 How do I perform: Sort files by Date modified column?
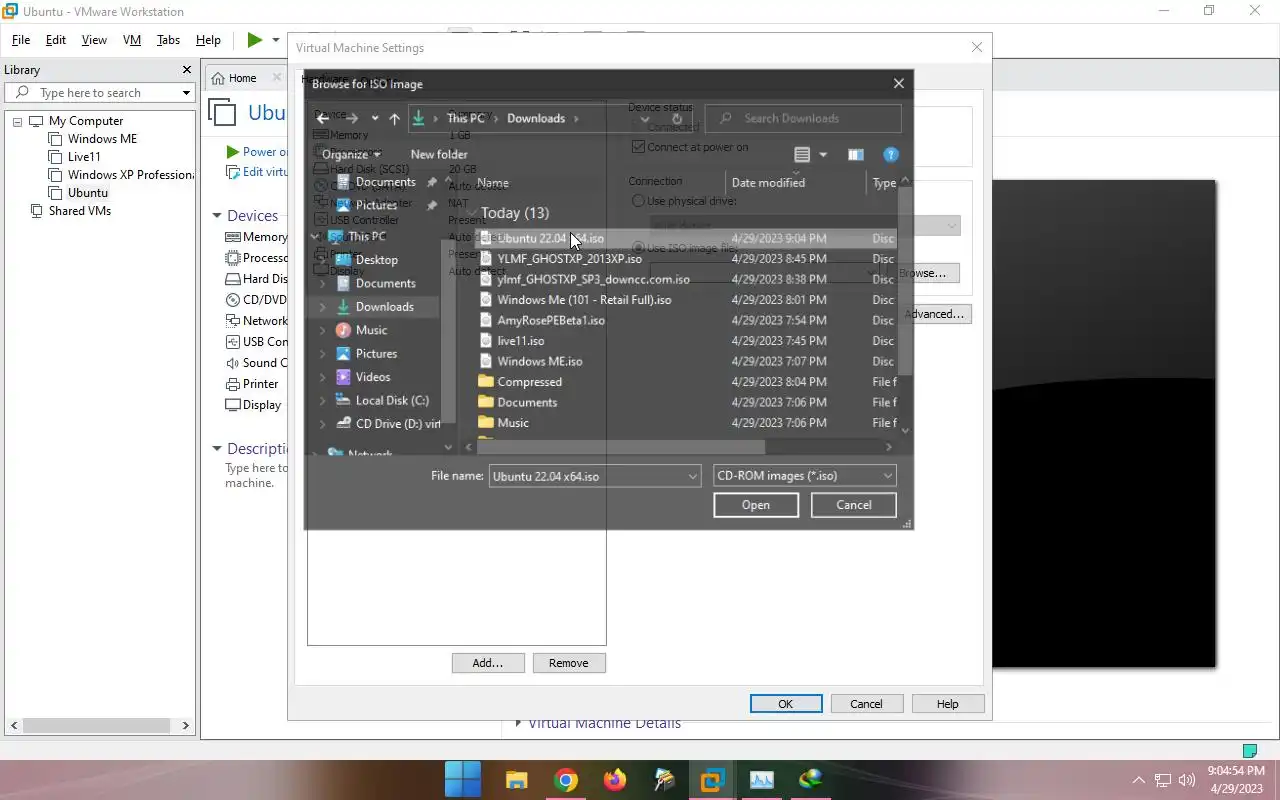point(768,183)
